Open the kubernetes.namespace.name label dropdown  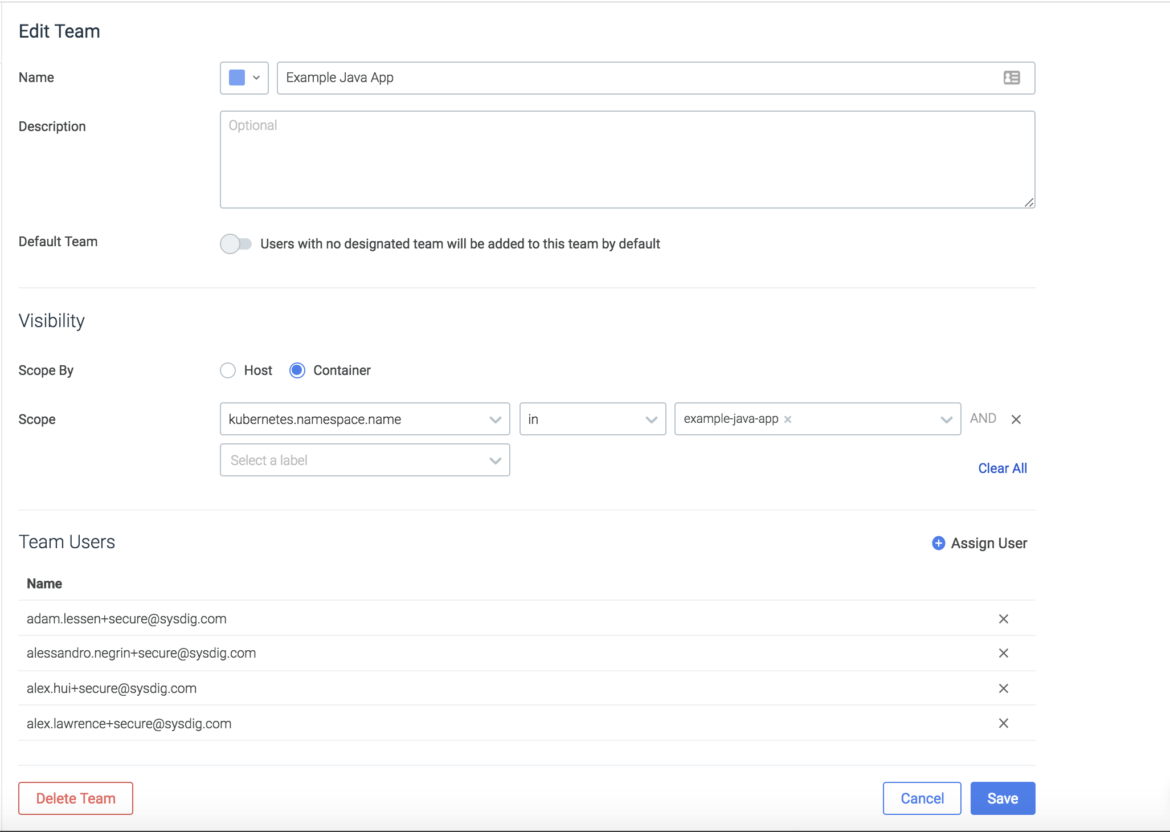(x=364, y=419)
